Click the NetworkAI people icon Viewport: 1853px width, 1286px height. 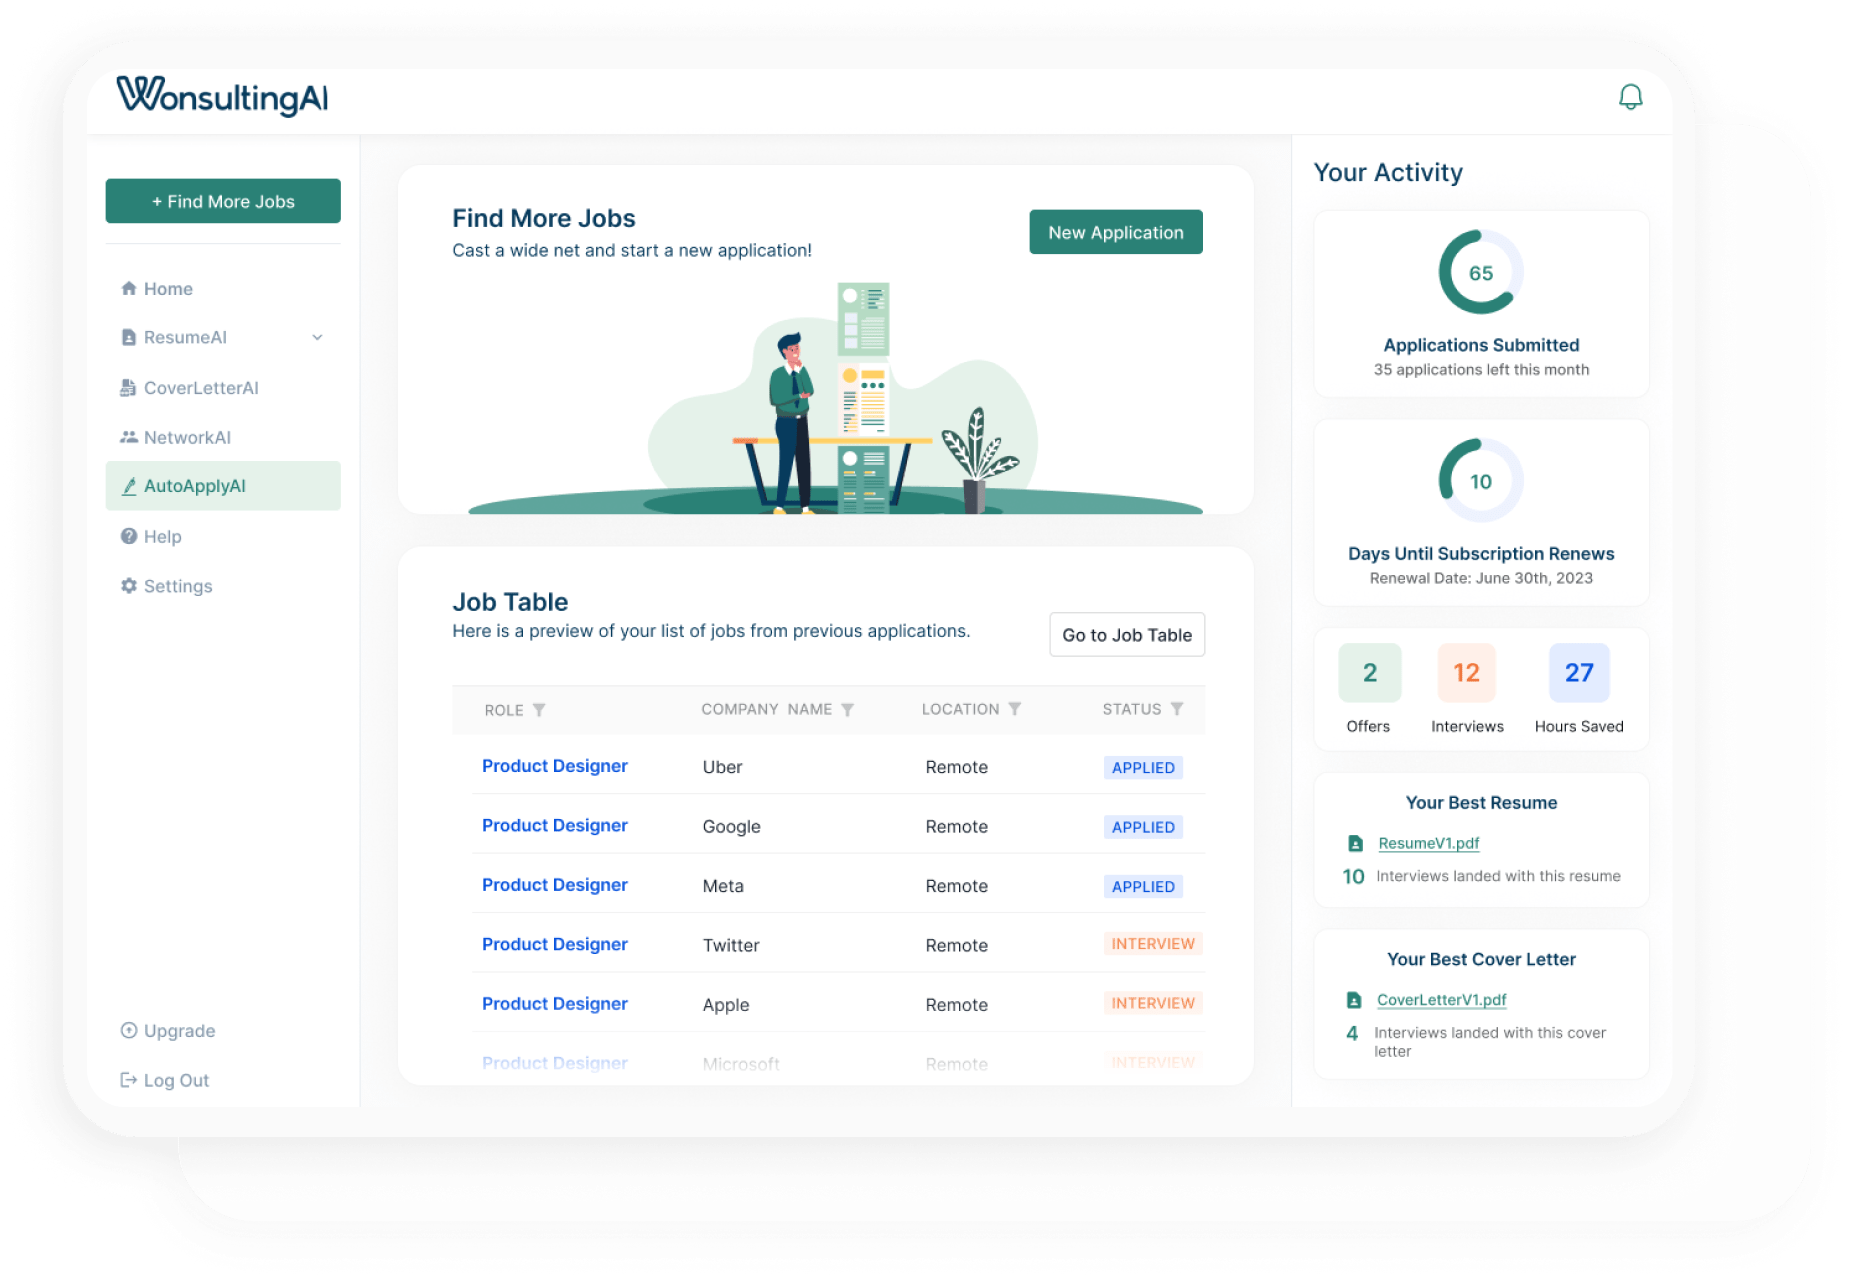pyautogui.click(x=129, y=437)
